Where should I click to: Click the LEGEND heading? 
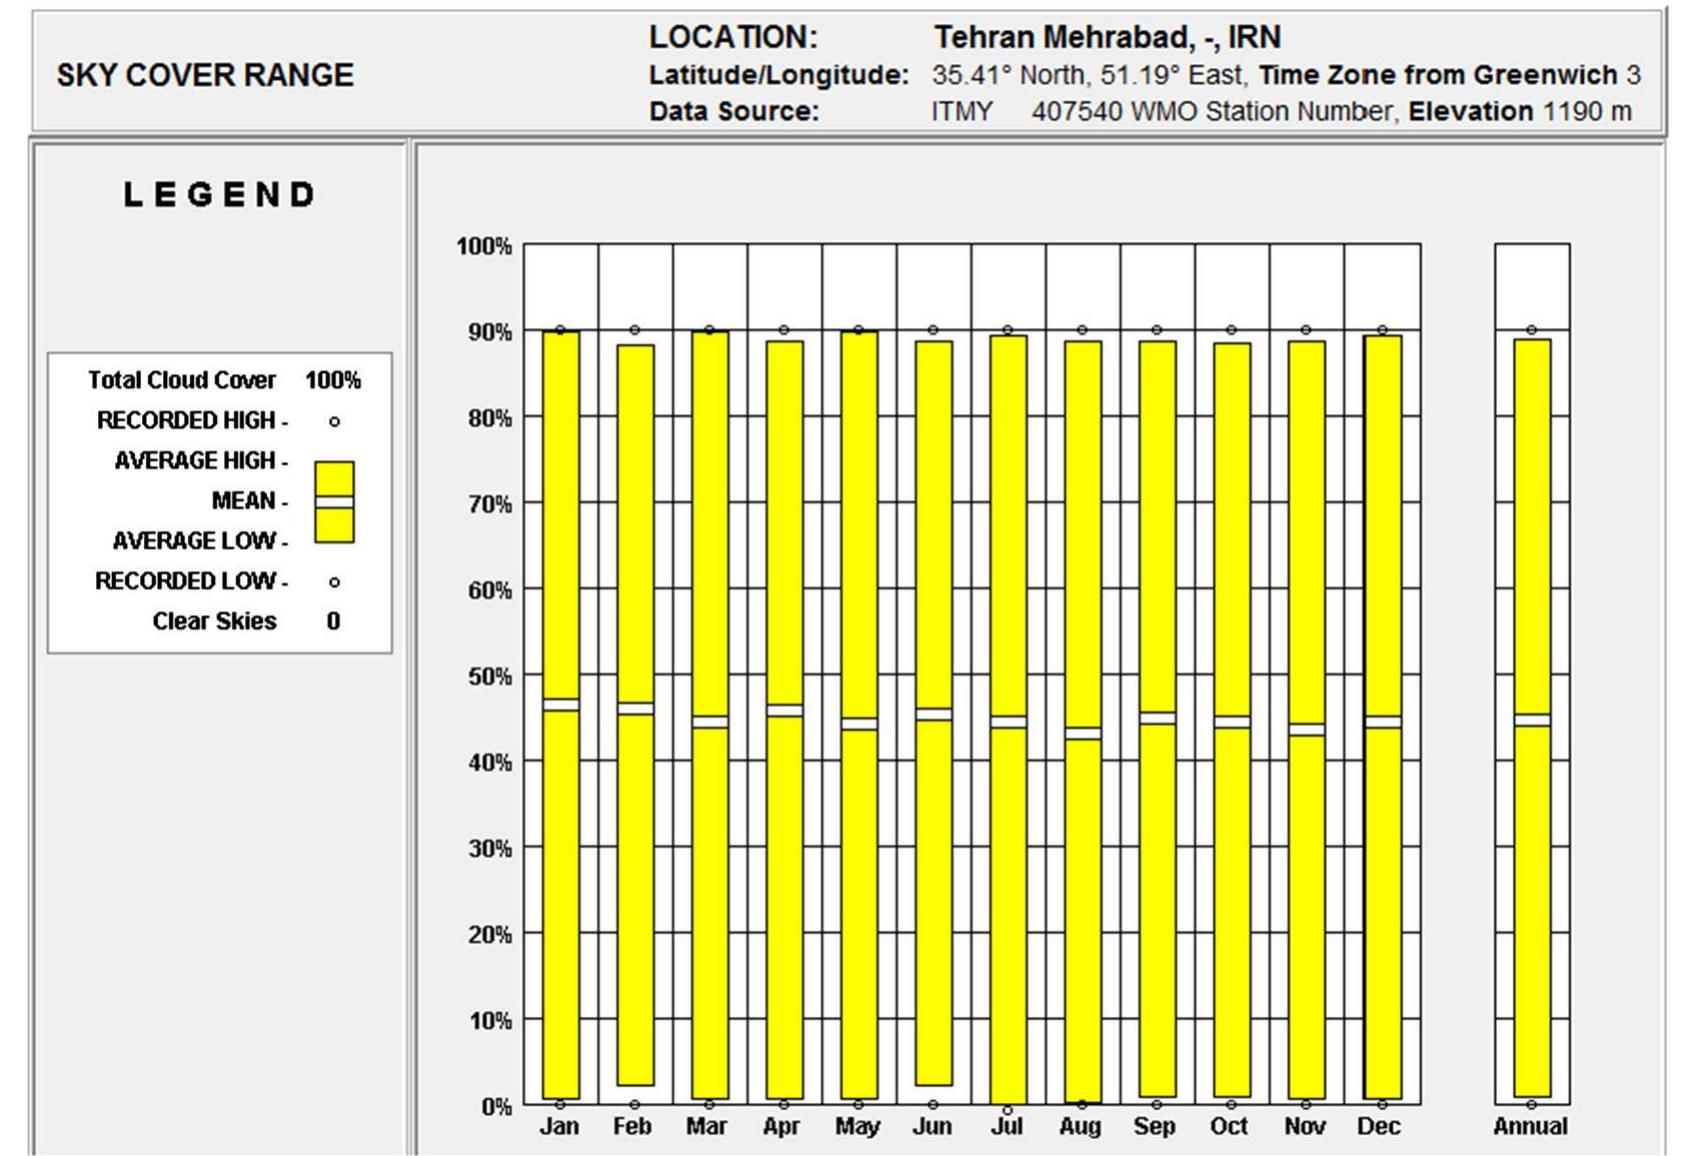coord(220,195)
